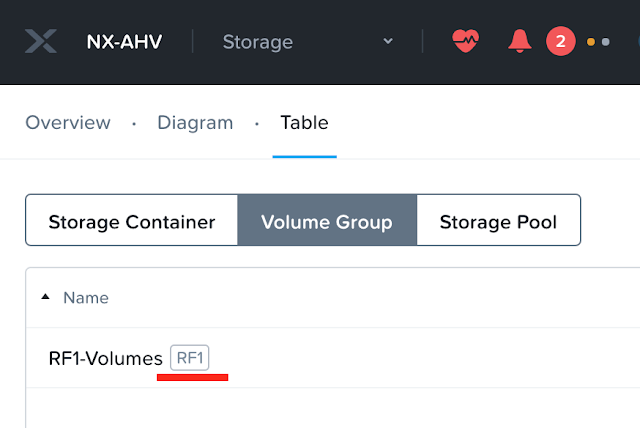Image resolution: width=640 pixels, height=428 pixels.
Task: Click the NX-AHV cluster name
Action: click(124, 42)
